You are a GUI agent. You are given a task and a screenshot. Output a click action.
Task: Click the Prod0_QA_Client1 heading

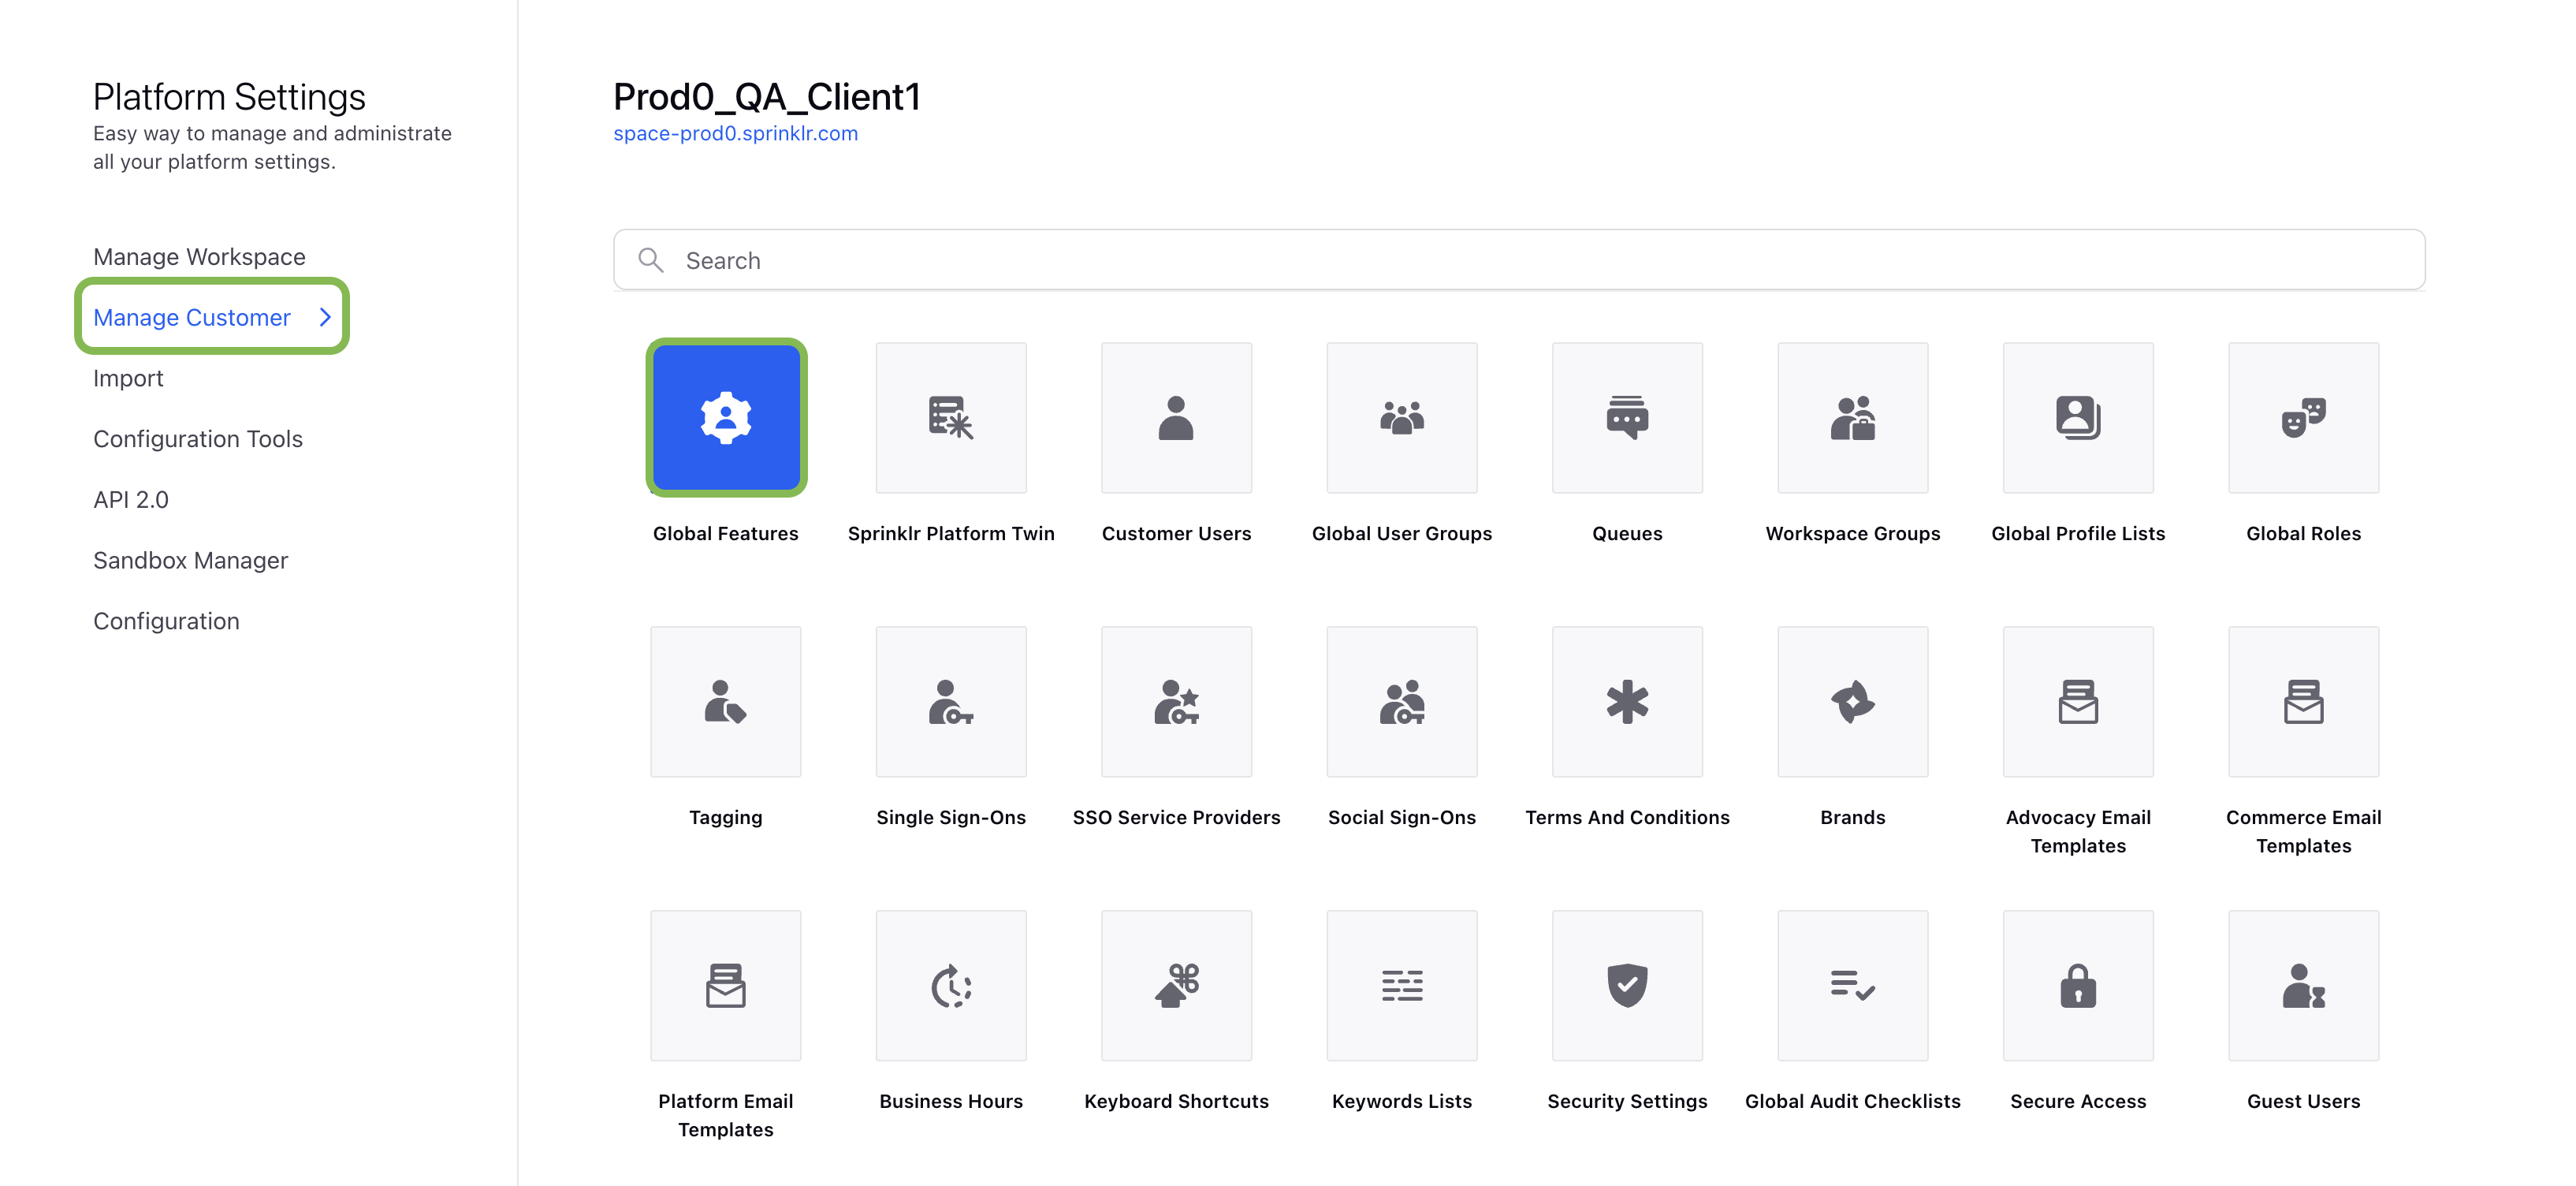coord(766,97)
